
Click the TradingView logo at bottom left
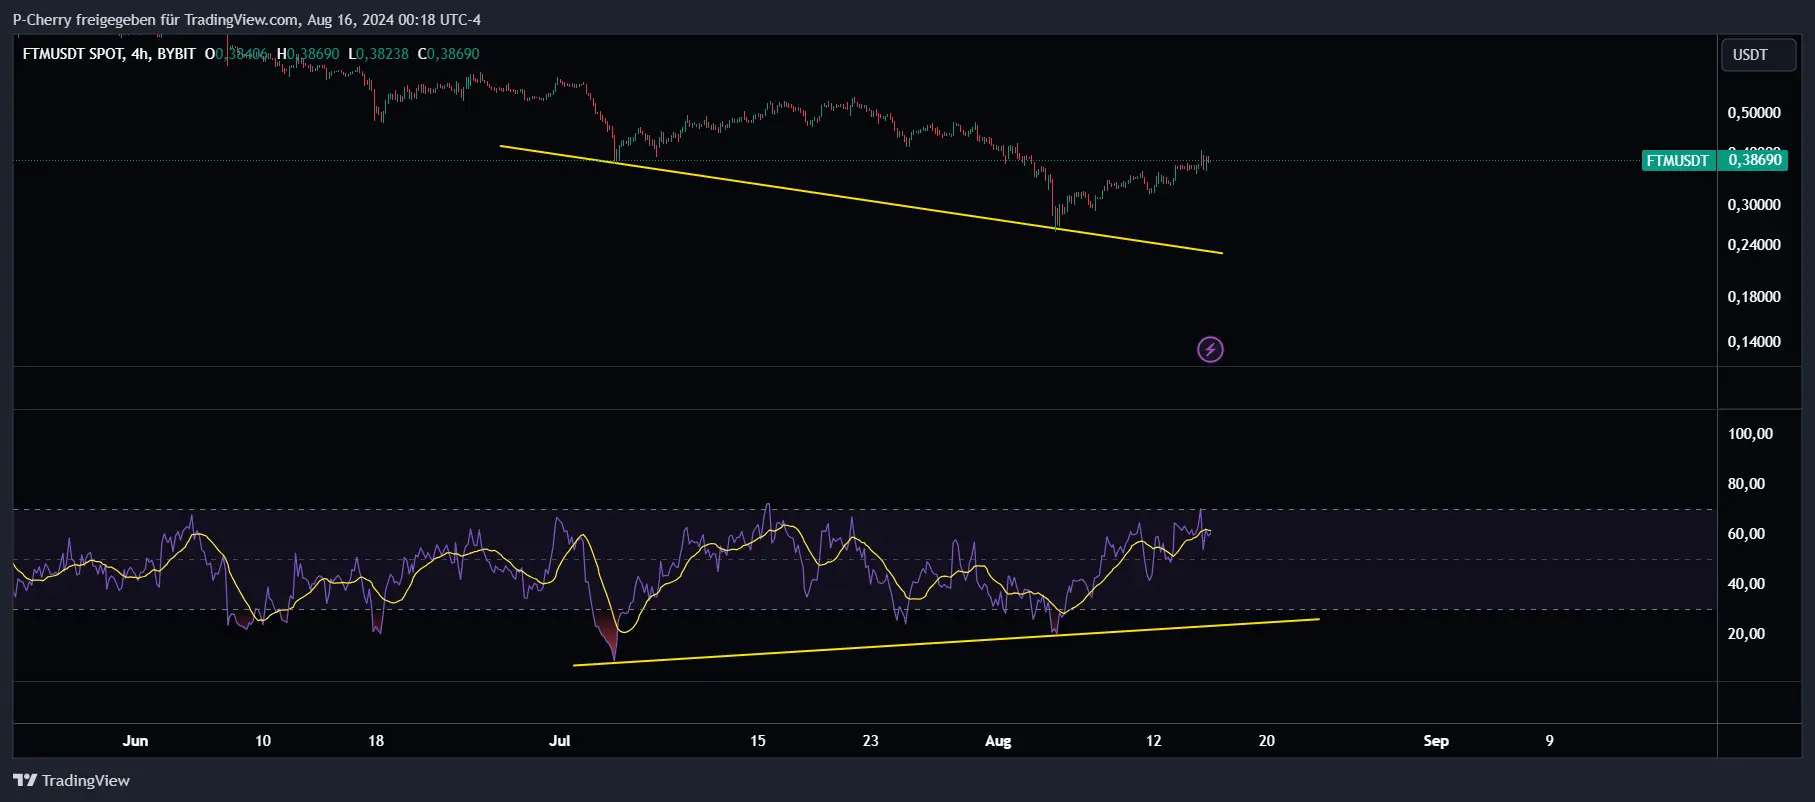71,780
